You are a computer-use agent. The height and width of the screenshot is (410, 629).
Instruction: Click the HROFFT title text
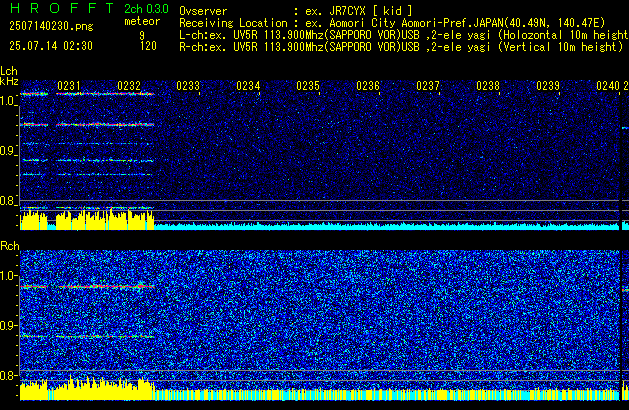click(62, 8)
